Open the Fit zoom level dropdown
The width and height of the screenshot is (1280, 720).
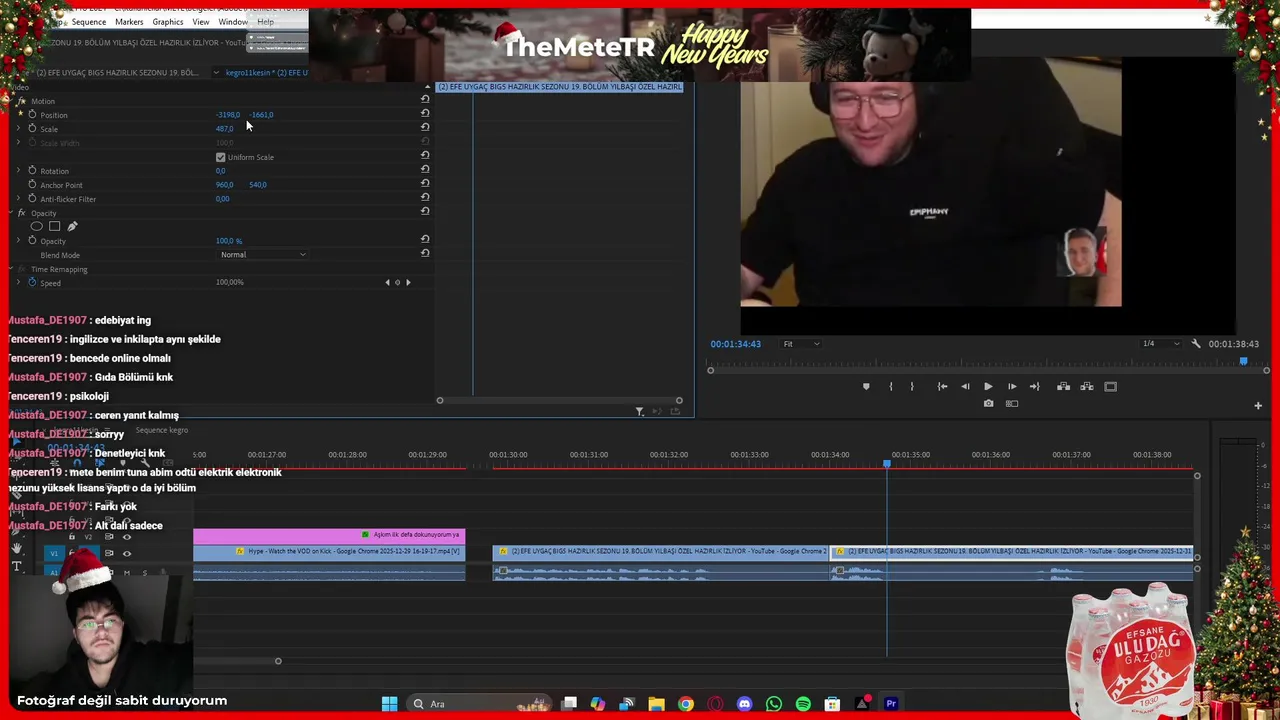[801, 343]
